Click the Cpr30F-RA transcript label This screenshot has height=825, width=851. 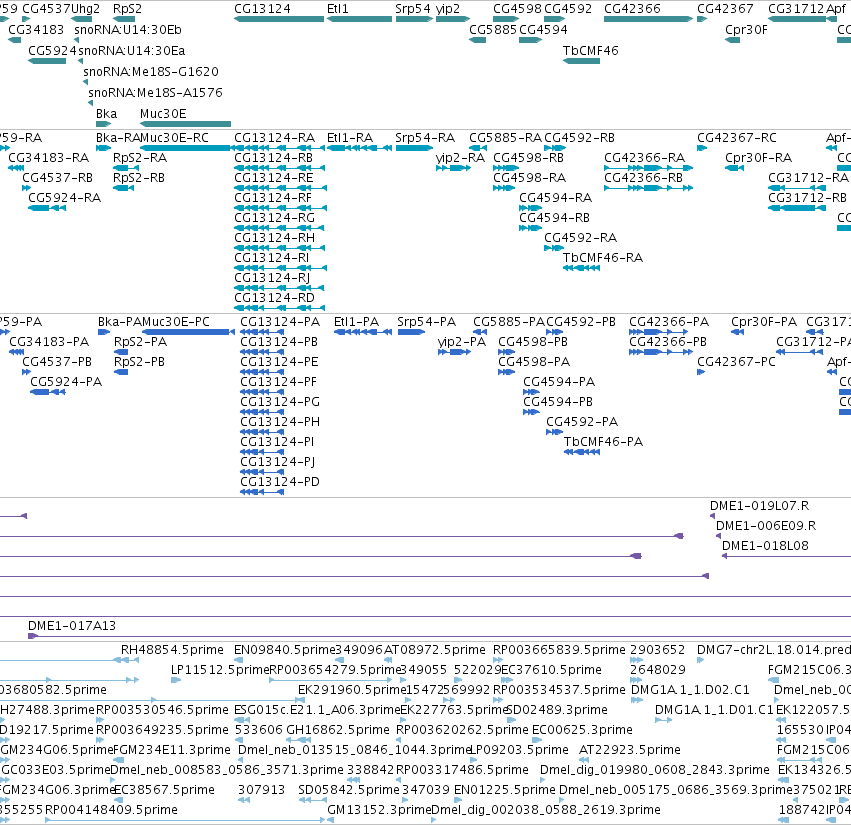(758, 158)
